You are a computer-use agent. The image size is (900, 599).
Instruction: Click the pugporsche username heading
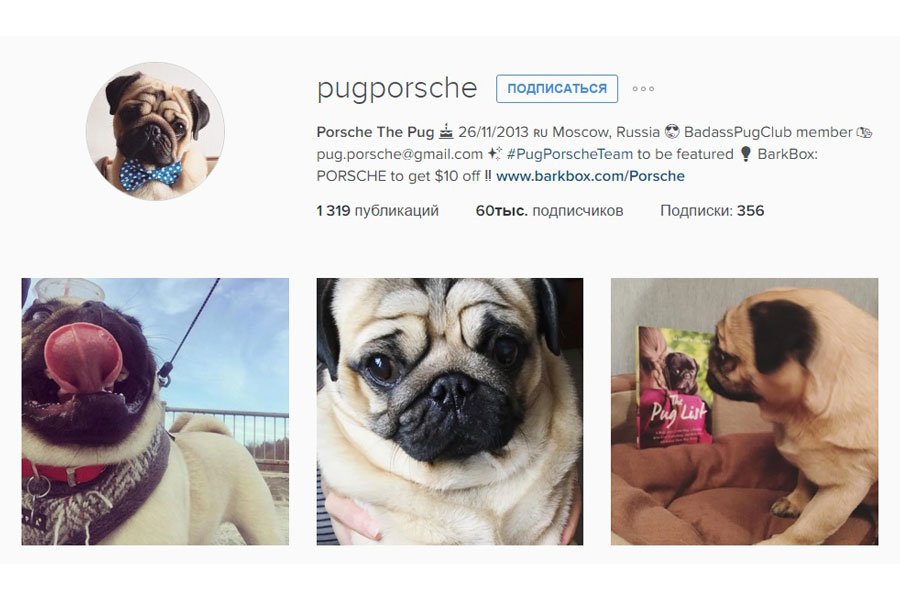397,88
